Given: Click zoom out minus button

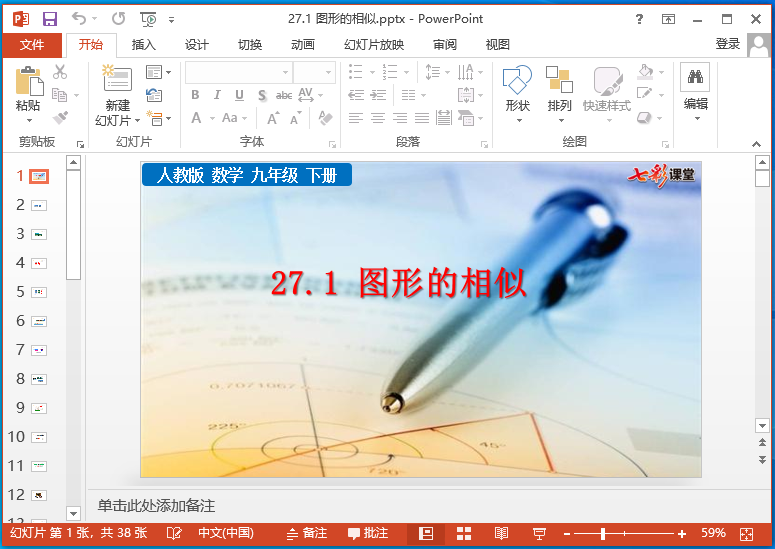Looking at the screenshot, I should tap(567, 534).
